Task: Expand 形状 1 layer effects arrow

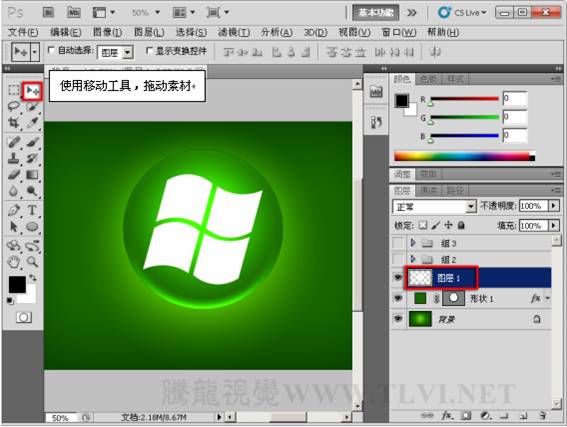Action: click(x=548, y=298)
